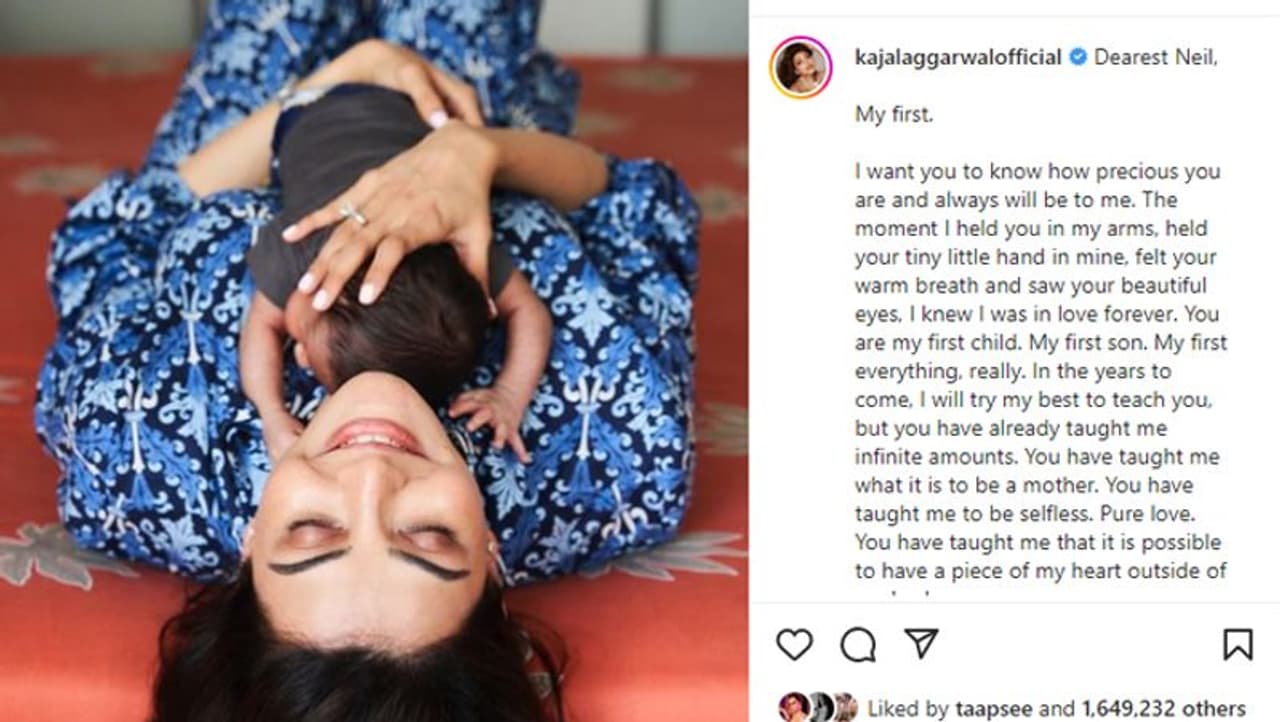Open kajalaggarwalofficial's story from the profile avatar
This screenshot has width=1280, height=722.
tap(801, 67)
